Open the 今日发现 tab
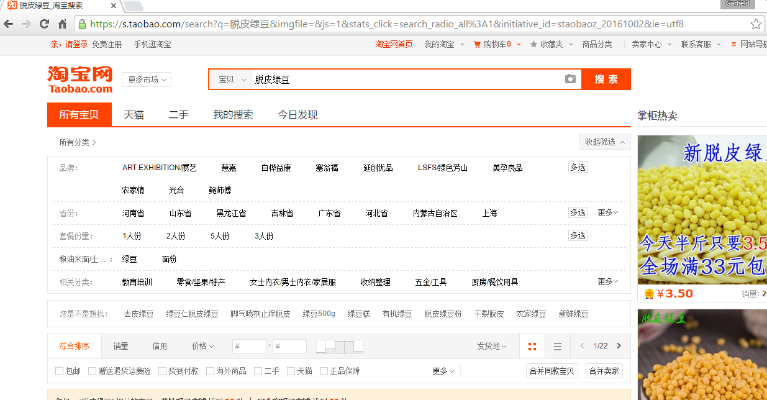Screen dimensions: 767x400 pyautogui.click(x=297, y=115)
